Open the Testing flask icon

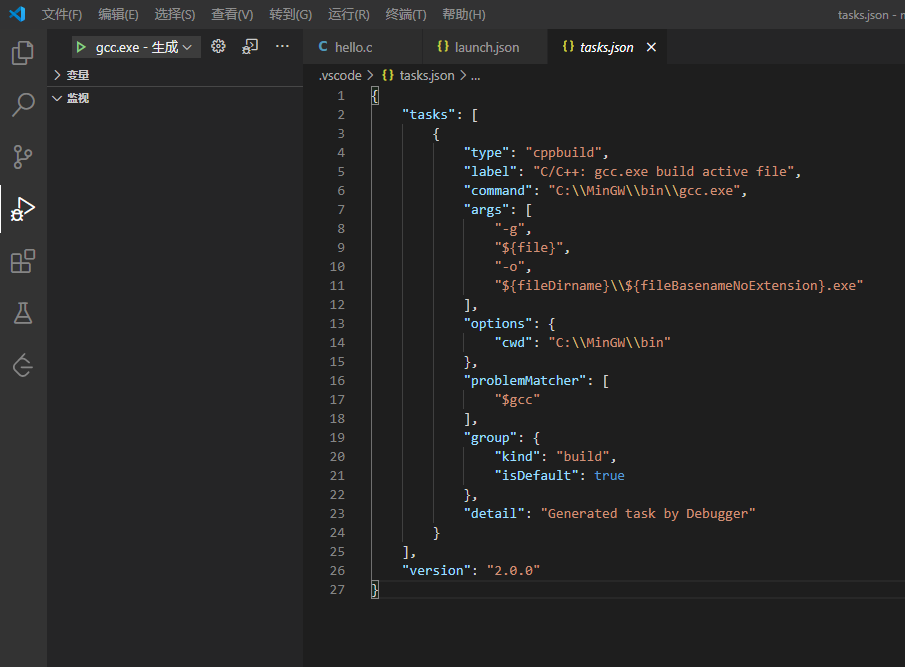[23, 314]
